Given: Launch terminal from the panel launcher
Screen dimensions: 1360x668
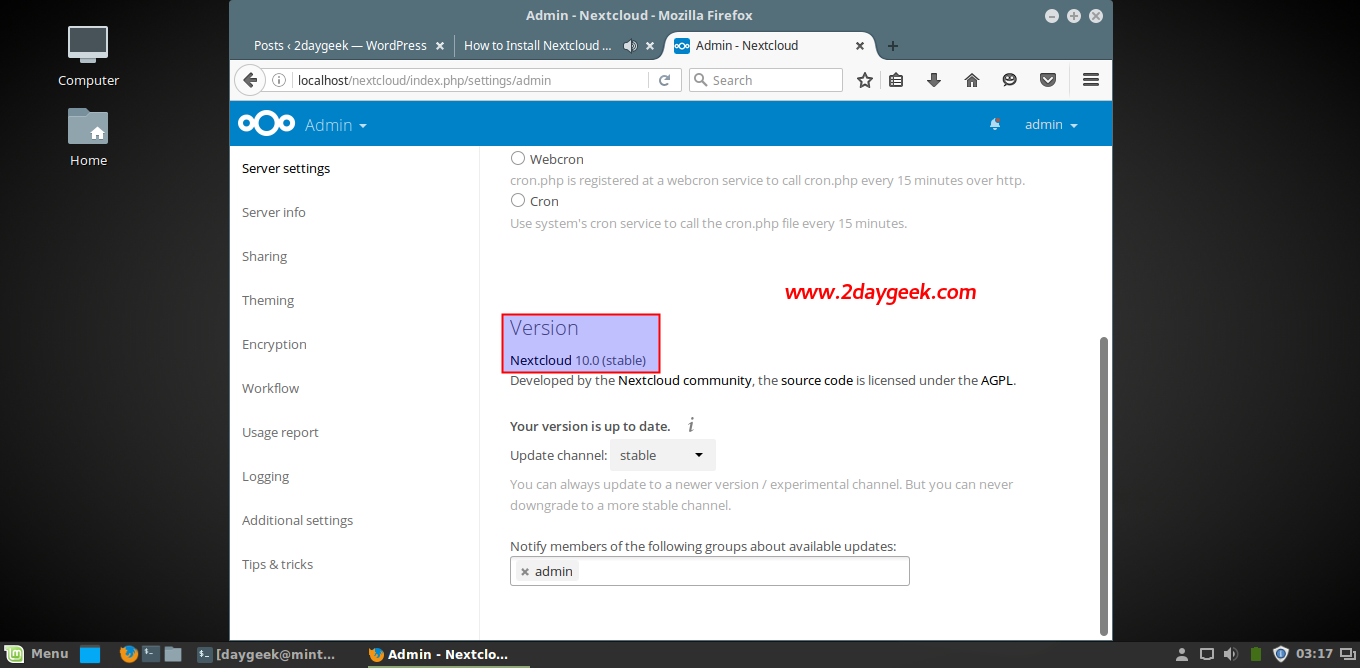Looking at the screenshot, I should click(x=151, y=654).
